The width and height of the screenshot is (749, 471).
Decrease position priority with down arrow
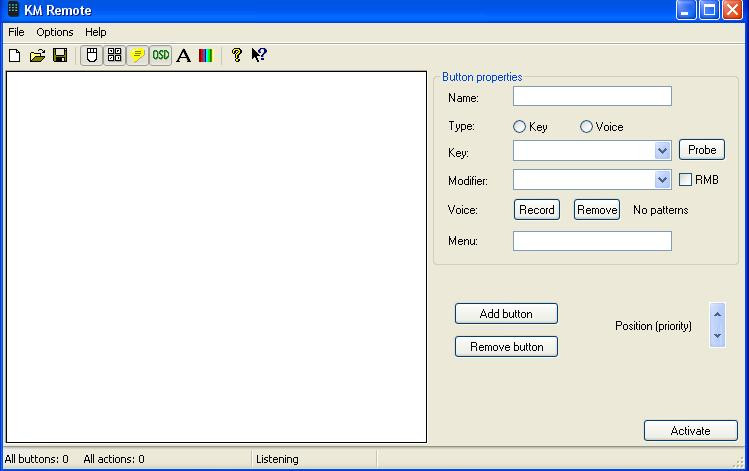pyautogui.click(x=717, y=336)
